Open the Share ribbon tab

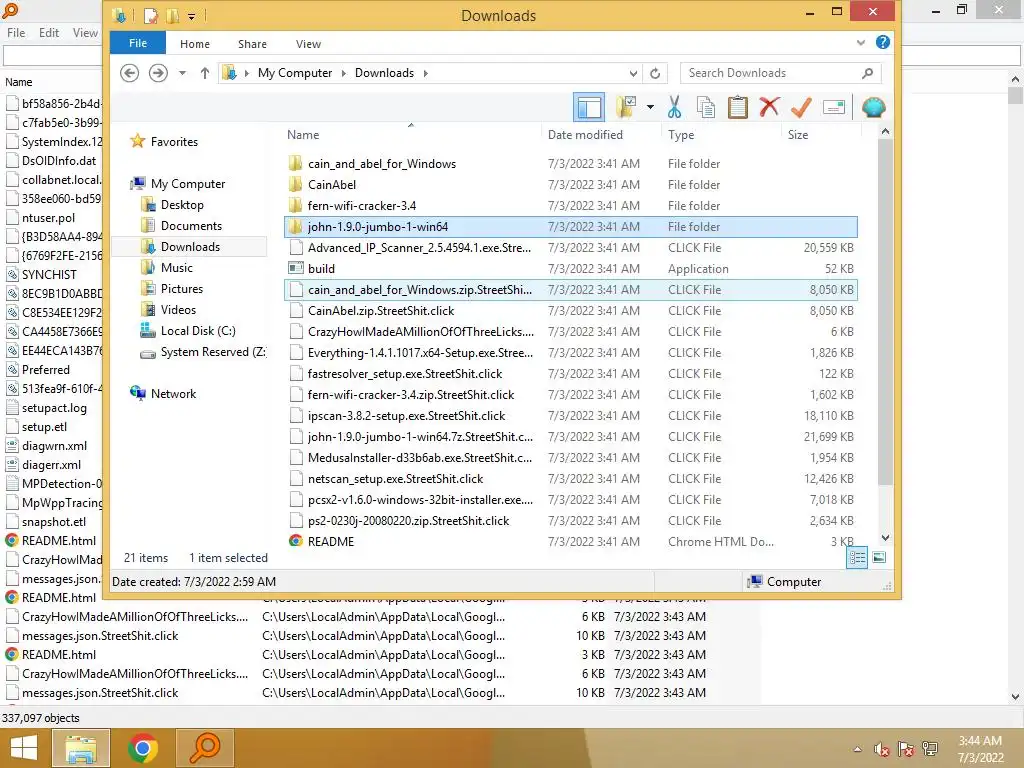pyautogui.click(x=252, y=44)
